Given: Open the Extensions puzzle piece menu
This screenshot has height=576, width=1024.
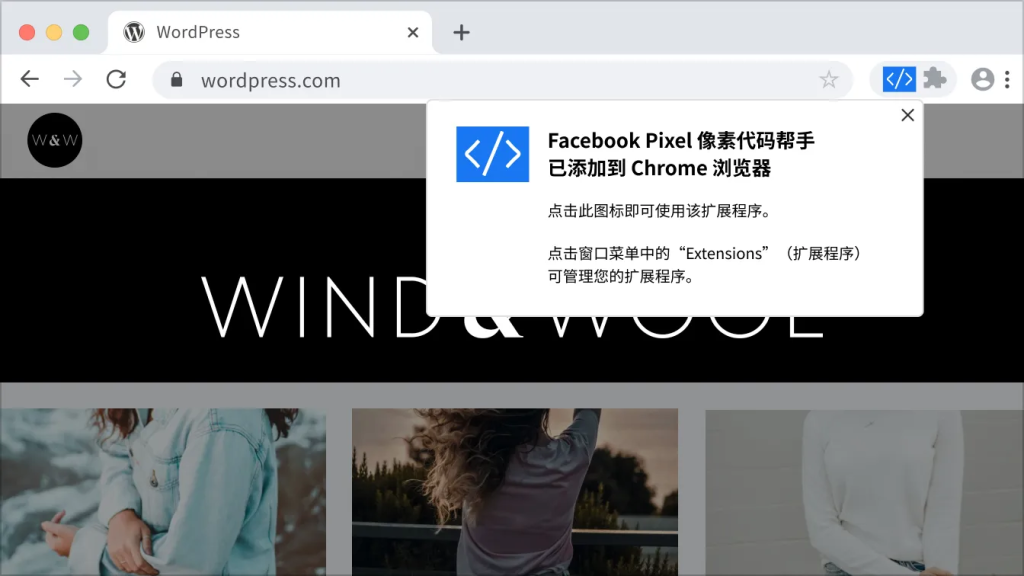Looking at the screenshot, I should 935,79.
